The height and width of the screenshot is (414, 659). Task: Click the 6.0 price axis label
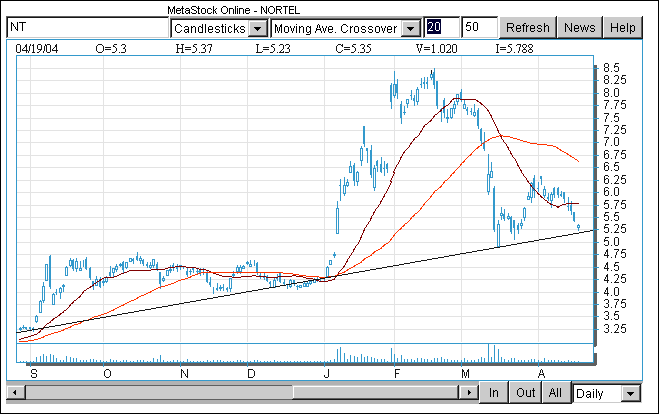click(611, 192)
